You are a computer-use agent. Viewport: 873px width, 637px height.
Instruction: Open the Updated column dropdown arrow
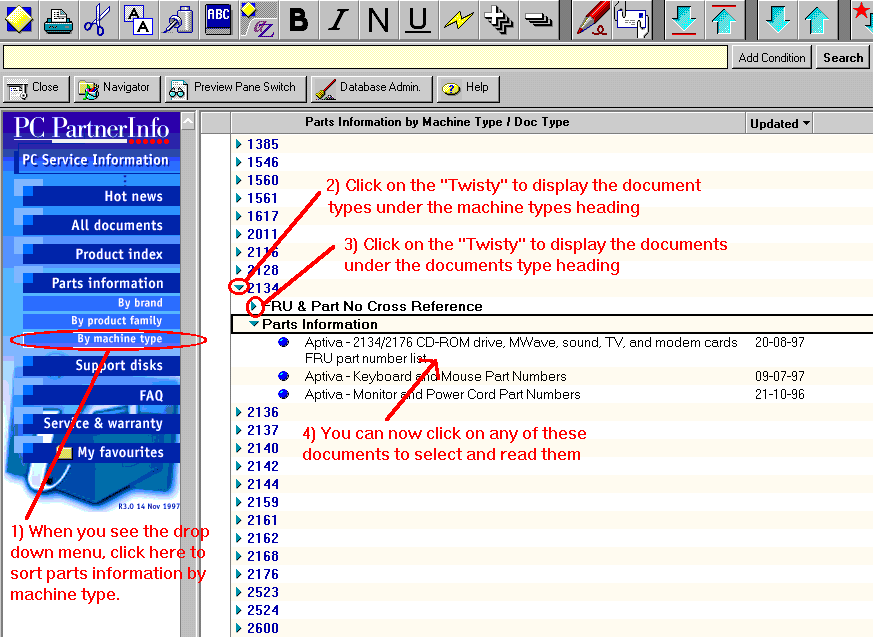pos(805,124)
